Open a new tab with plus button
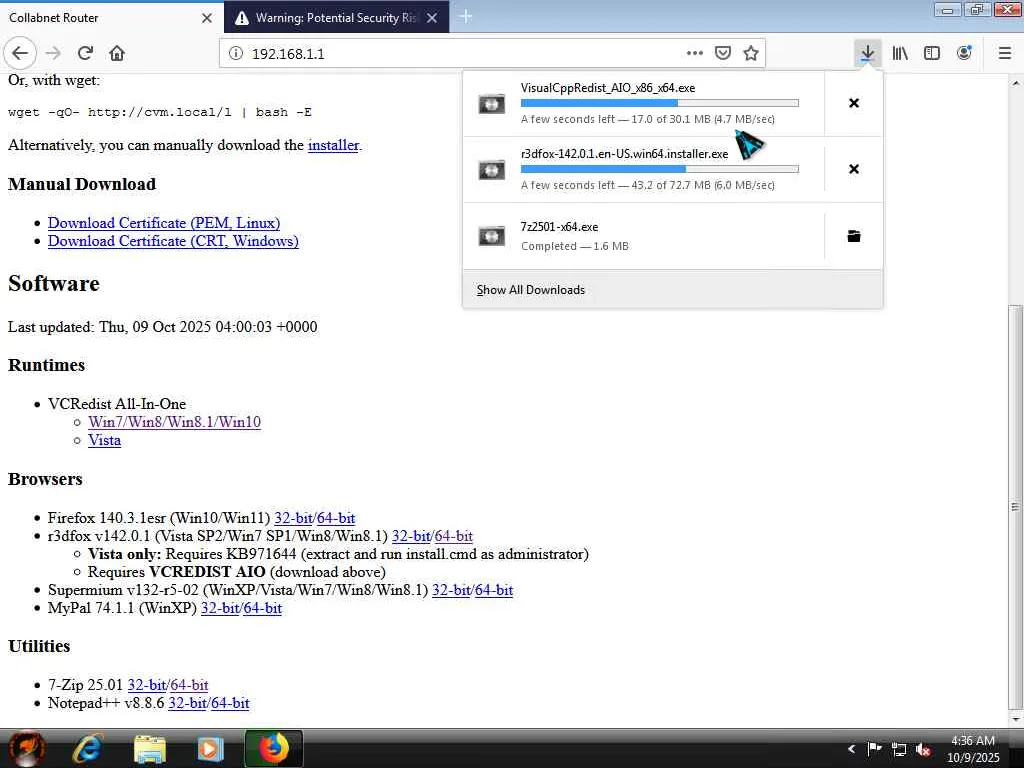The image size is (1024, 768). pyautogui.click(x=466, y=17)
